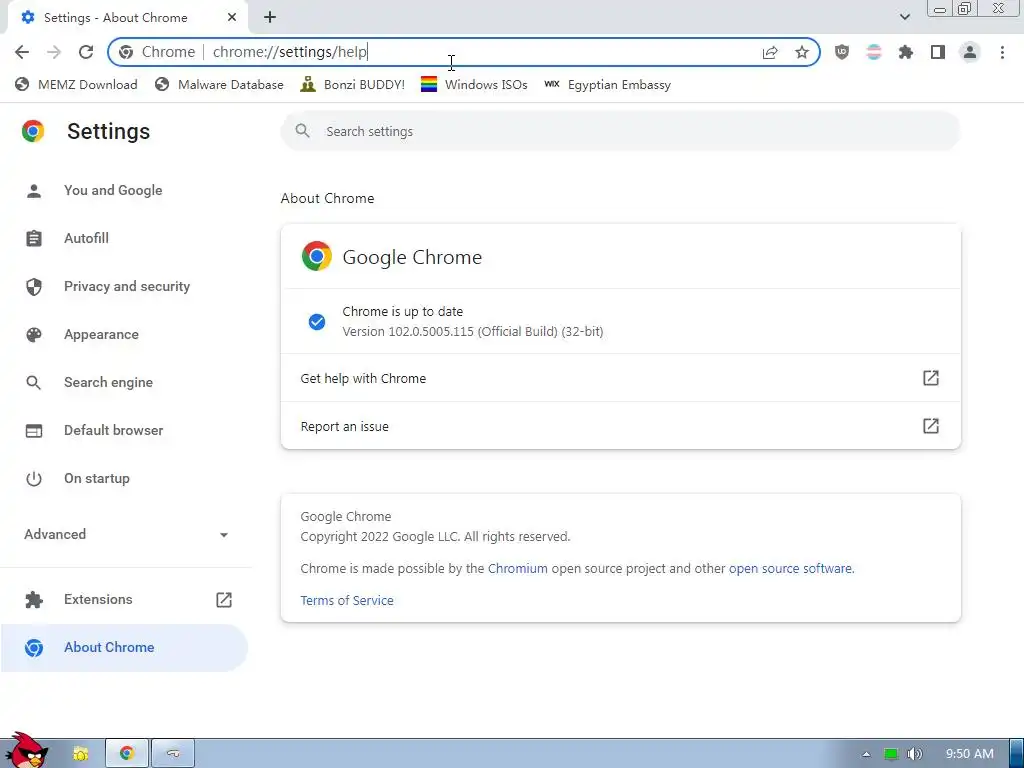This screenshot has width=1024, height=768.
Task: Open the Bonzi BUDDY! bookmark
Action: click(353, 85)
